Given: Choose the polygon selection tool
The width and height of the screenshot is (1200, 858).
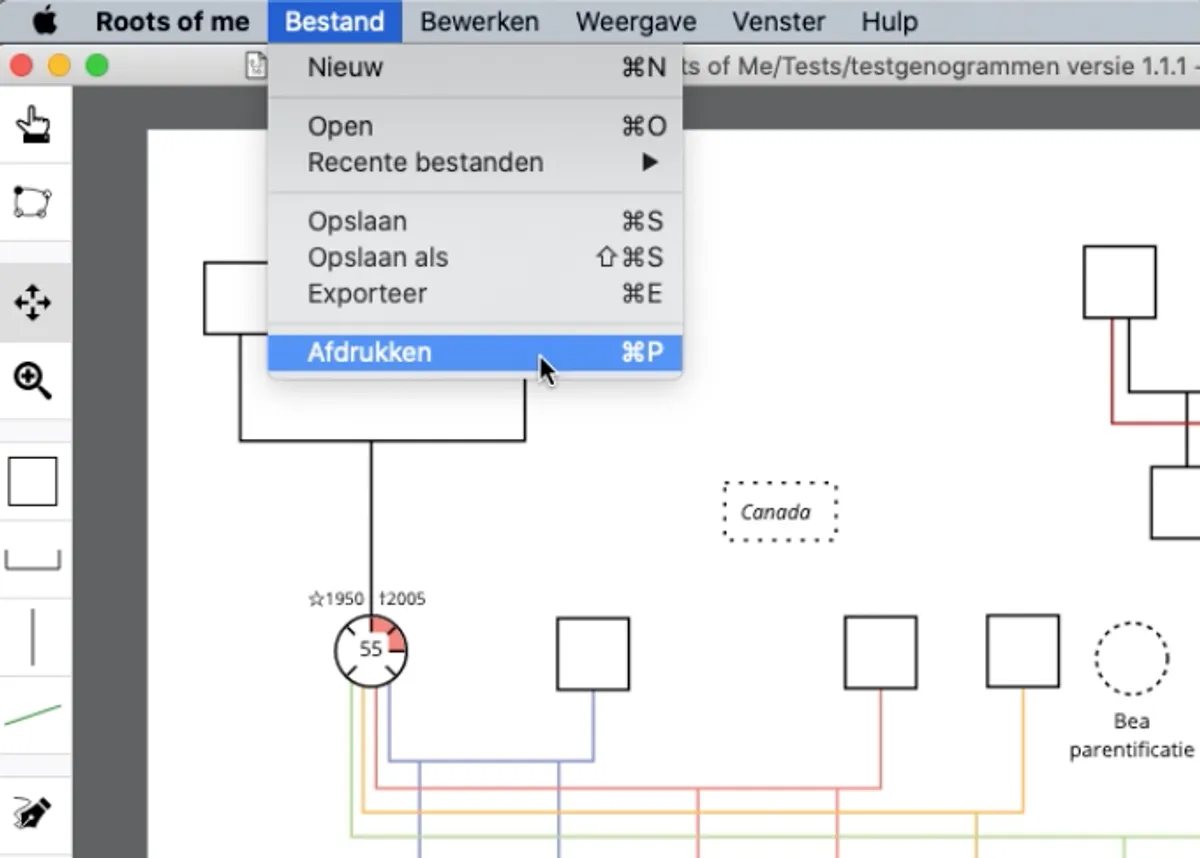Looking at the screenshot, I should [x=33, y=202].
